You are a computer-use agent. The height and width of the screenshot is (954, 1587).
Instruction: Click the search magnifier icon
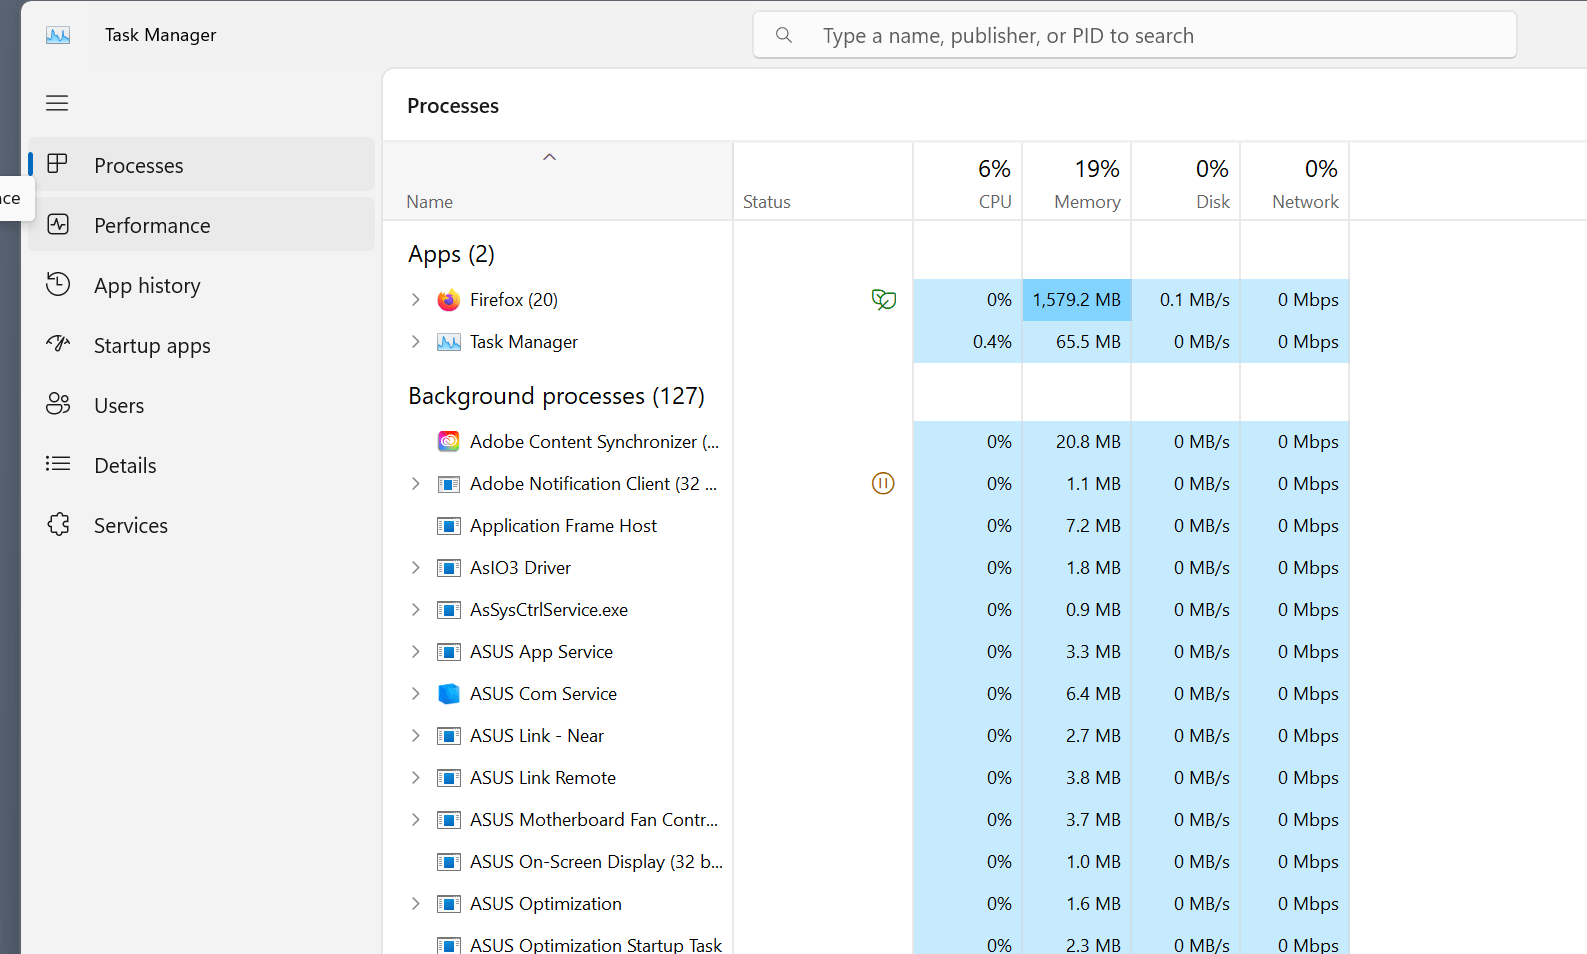784,36
